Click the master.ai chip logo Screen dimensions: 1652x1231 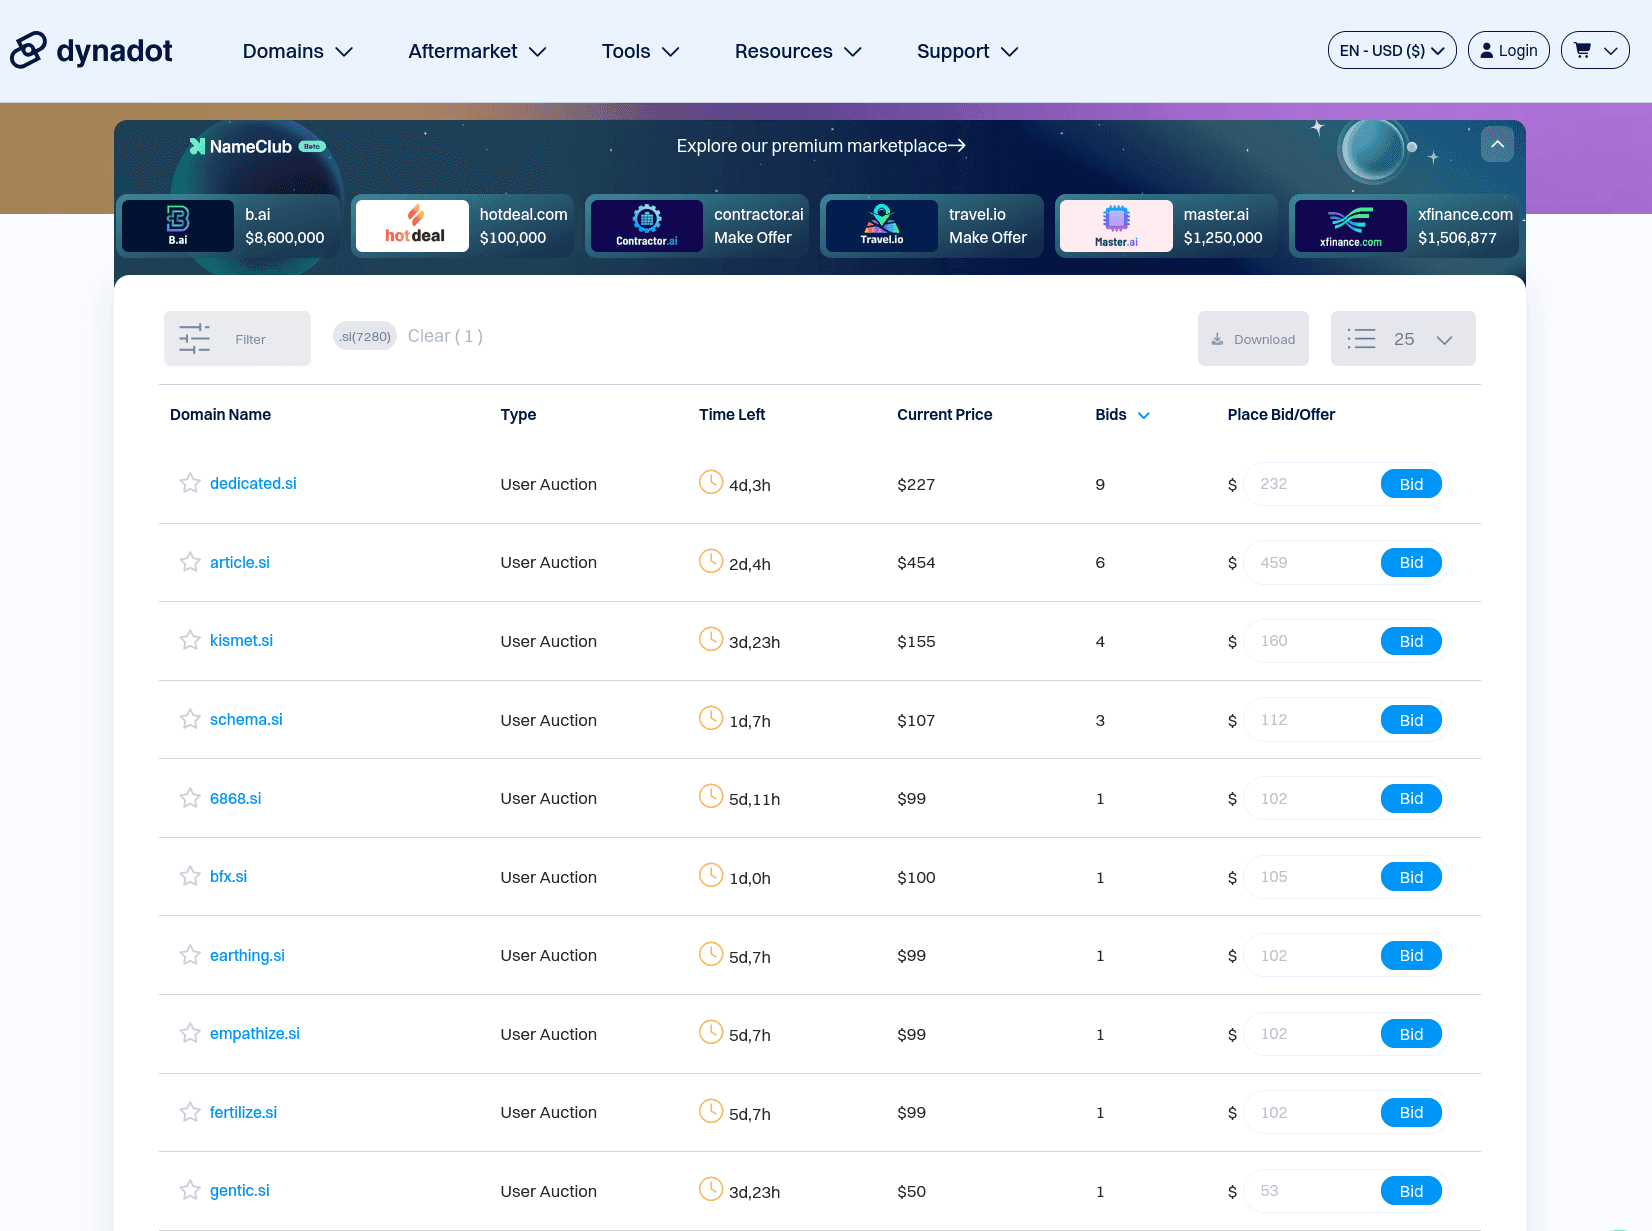(1116, 226)
